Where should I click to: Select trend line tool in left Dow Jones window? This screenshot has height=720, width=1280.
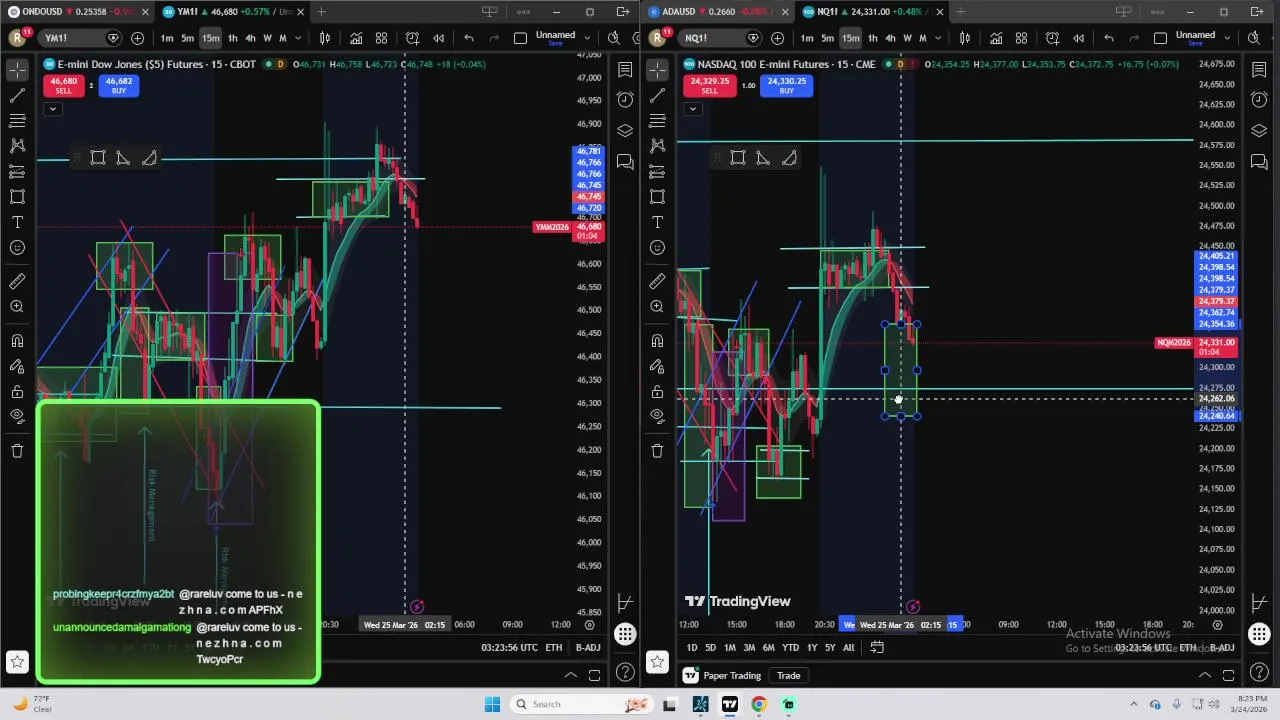coord(17,96)
